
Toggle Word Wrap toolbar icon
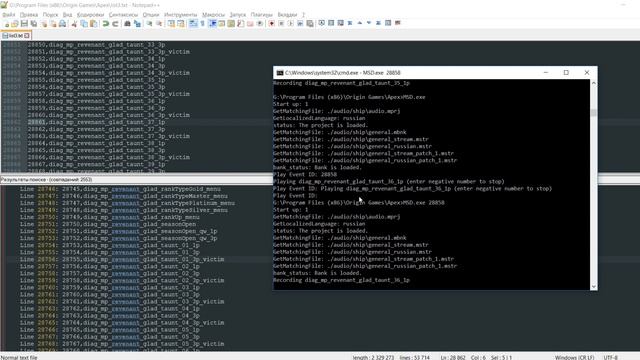193,24
